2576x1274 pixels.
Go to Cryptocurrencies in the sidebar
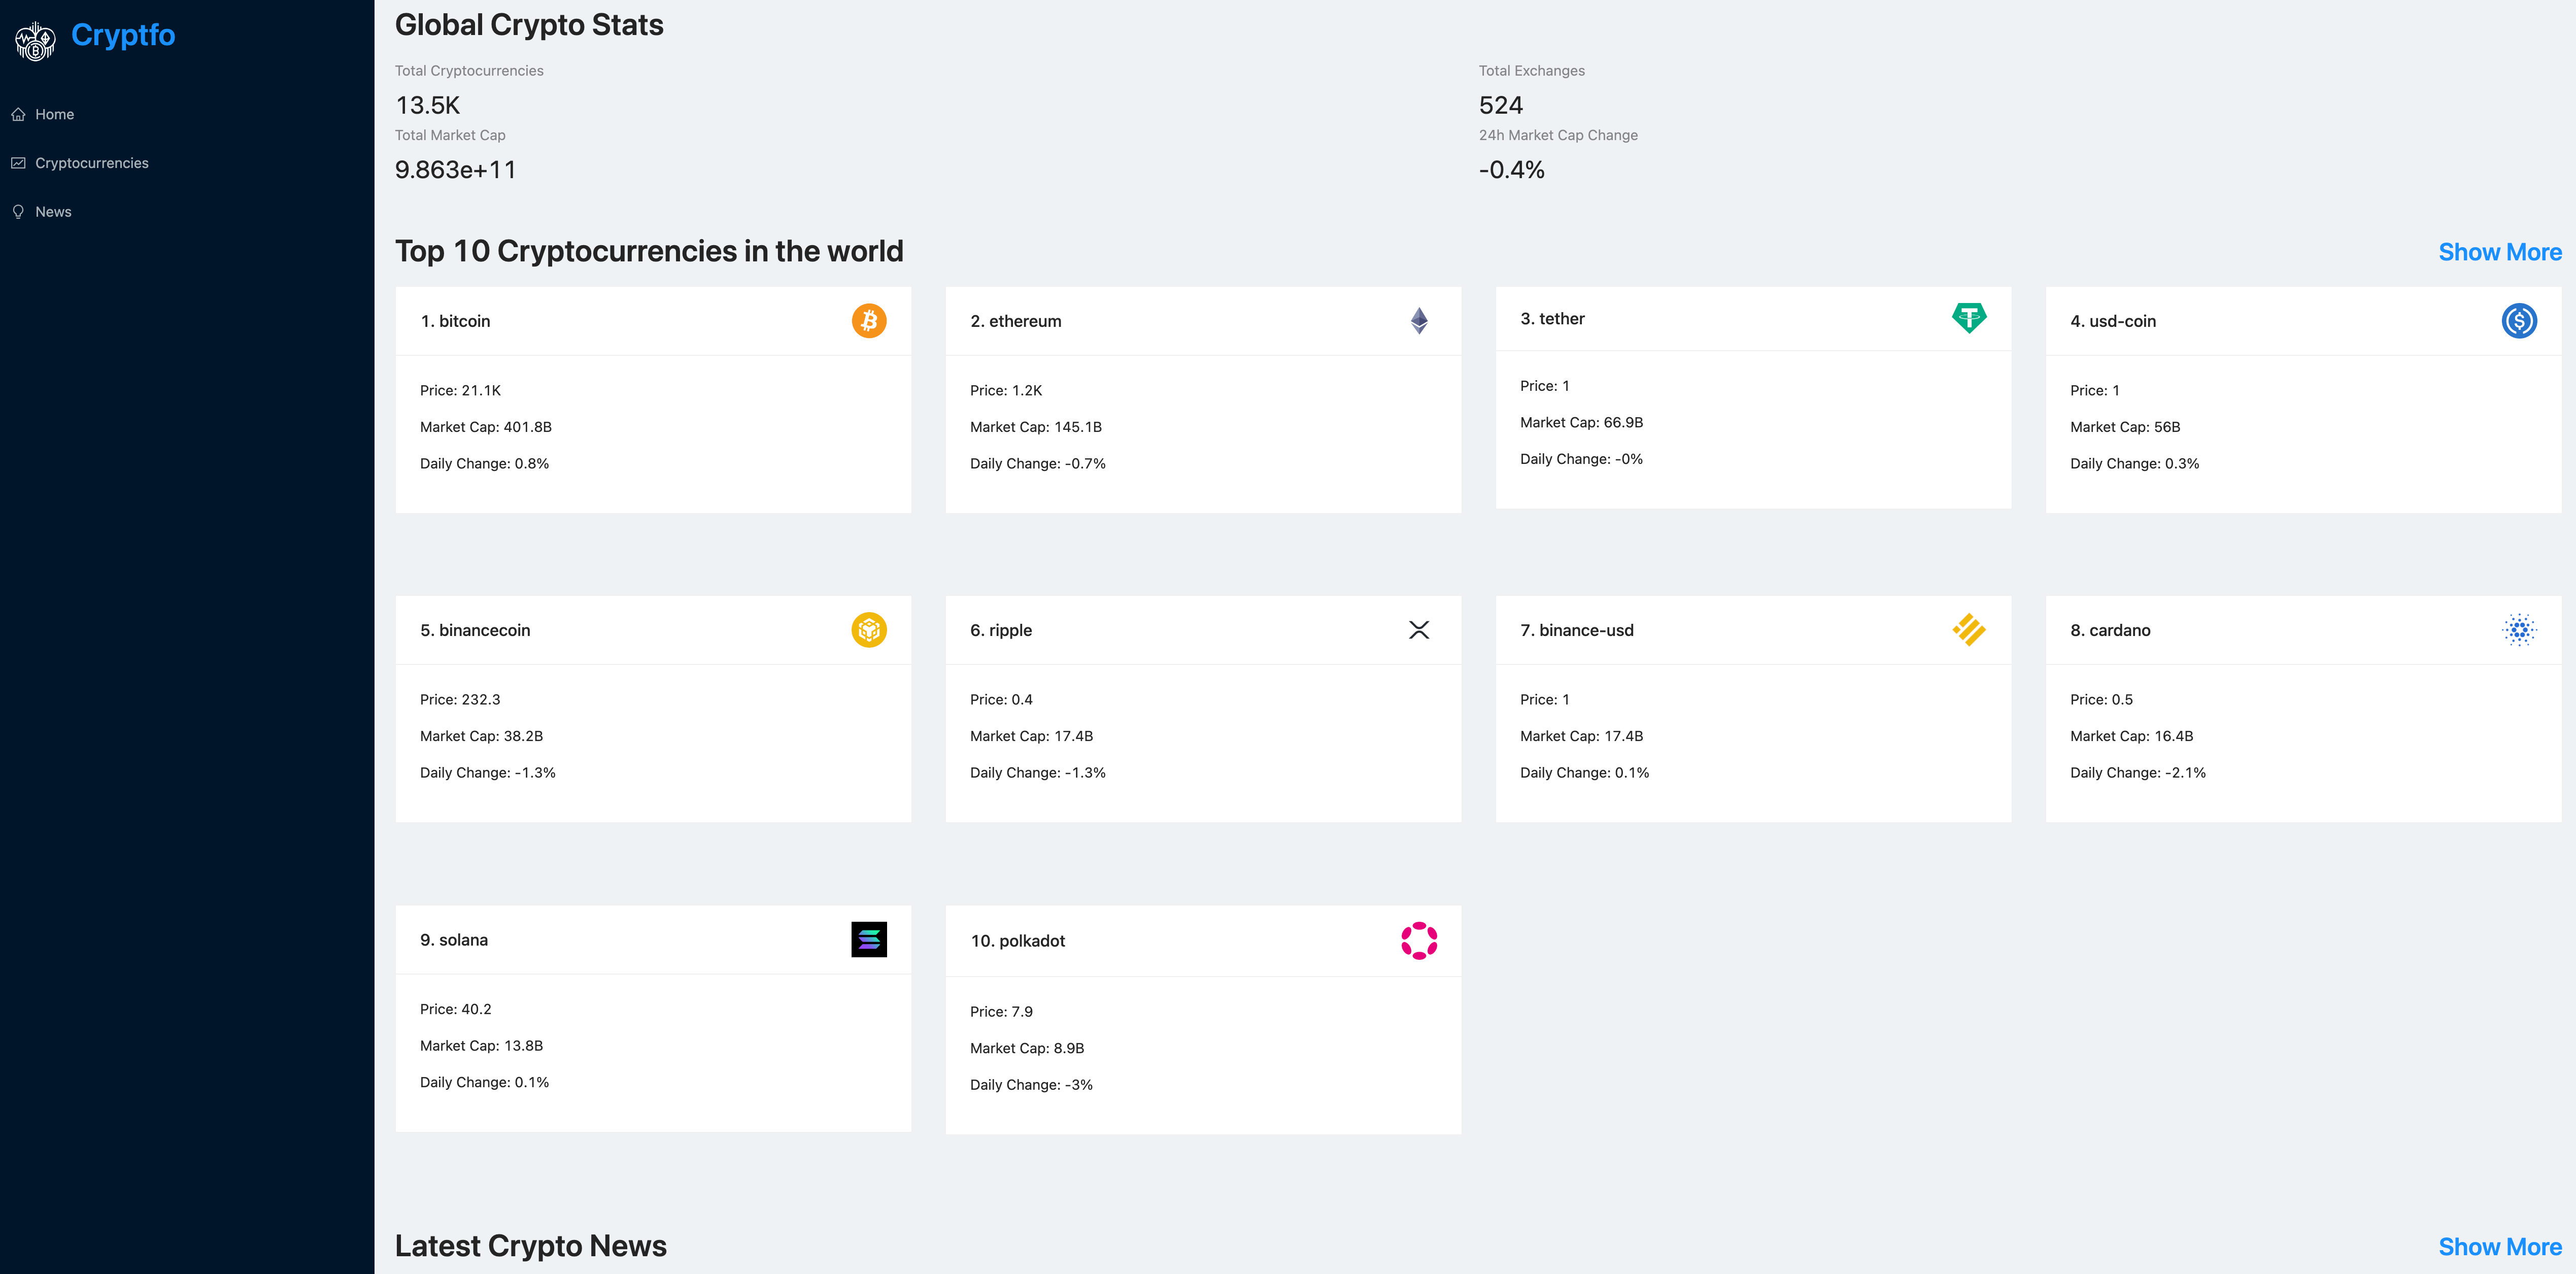coord(91,163)
